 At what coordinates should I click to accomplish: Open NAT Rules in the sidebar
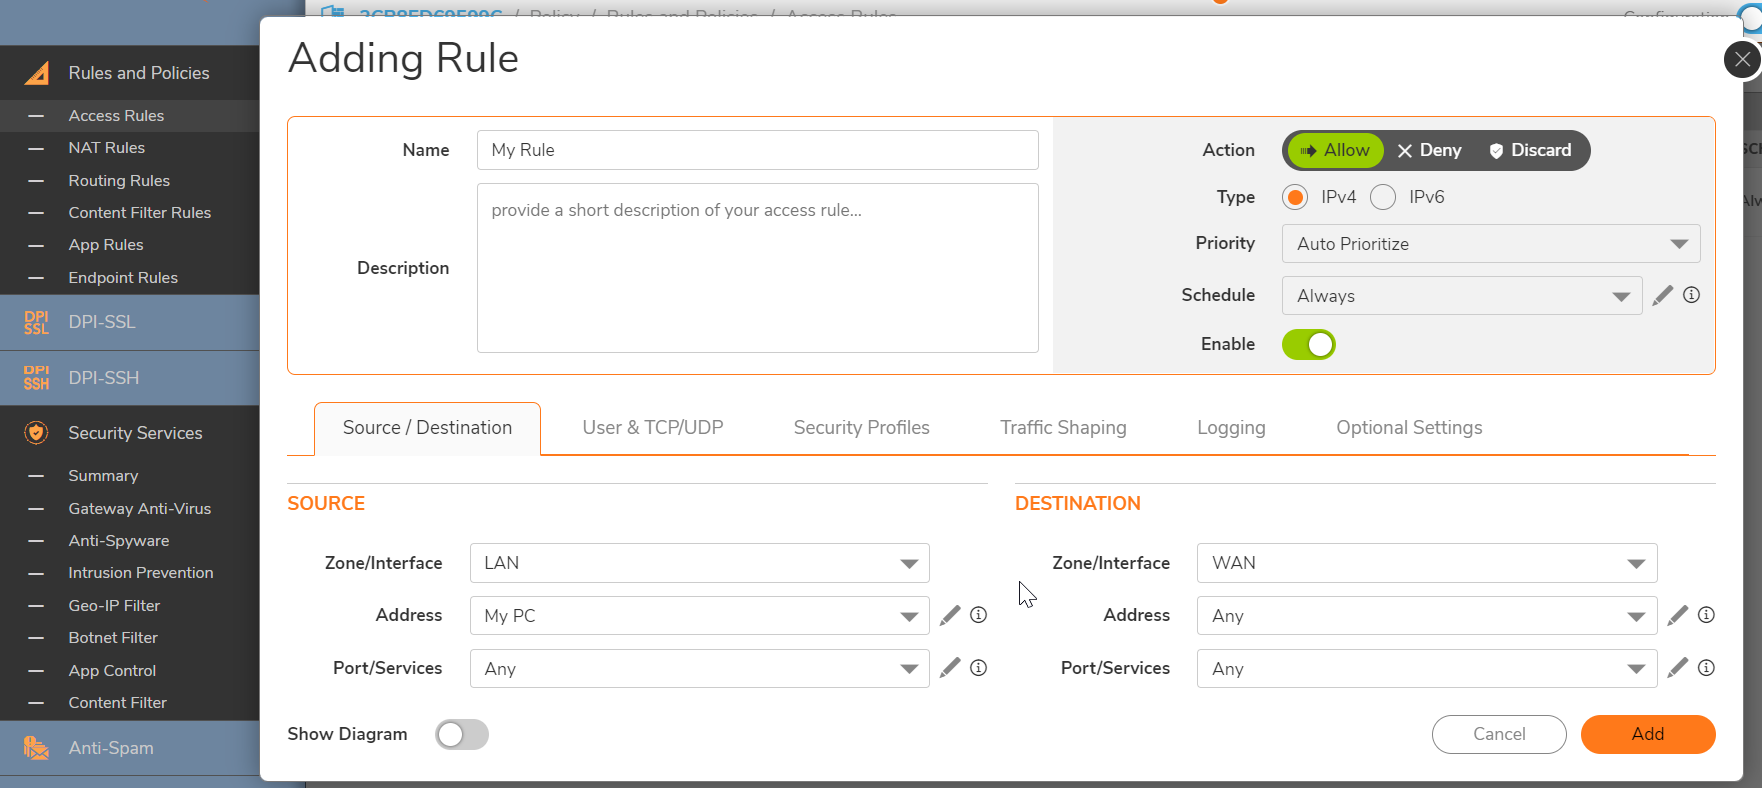(x=106, y=148)
